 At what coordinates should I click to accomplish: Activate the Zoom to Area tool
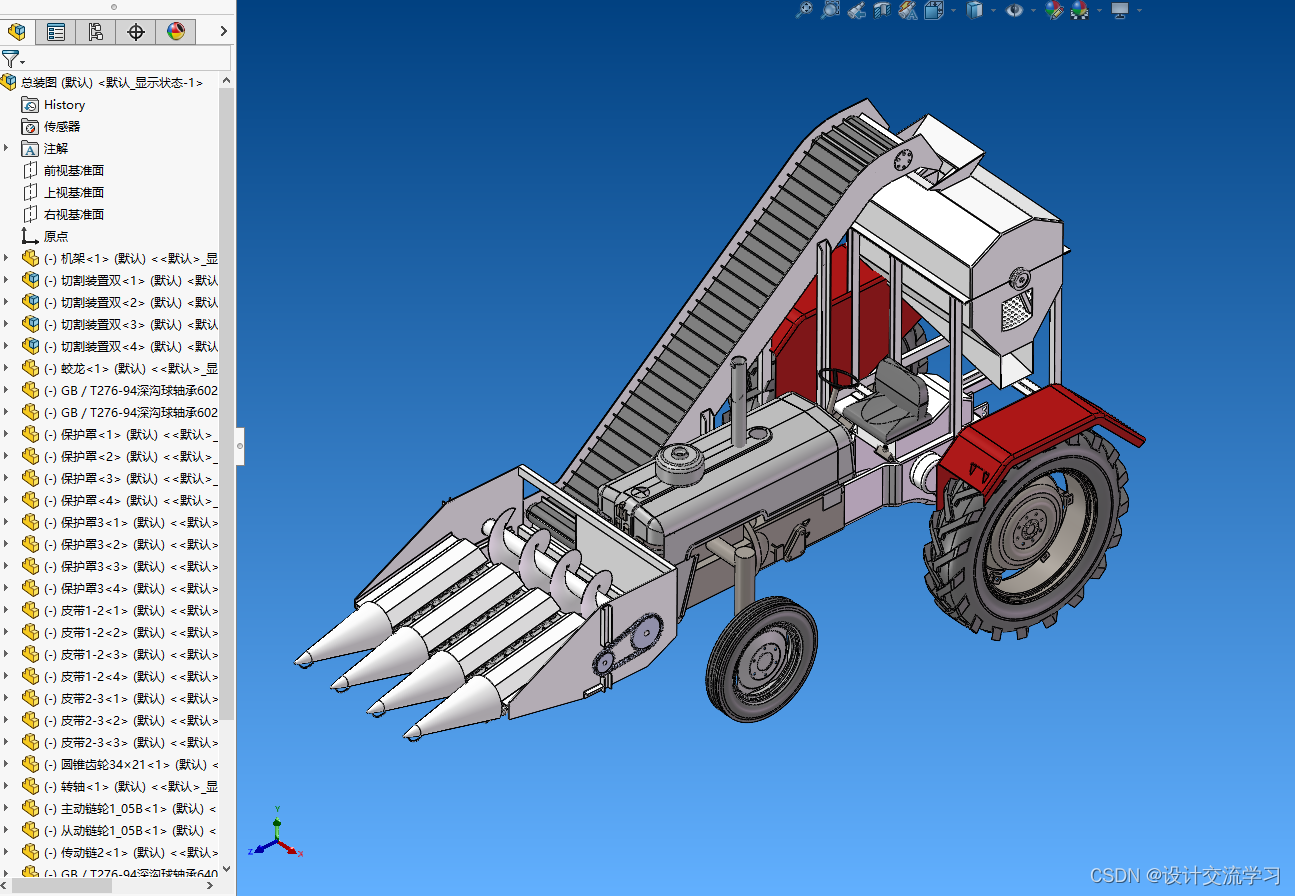(830, 10)
